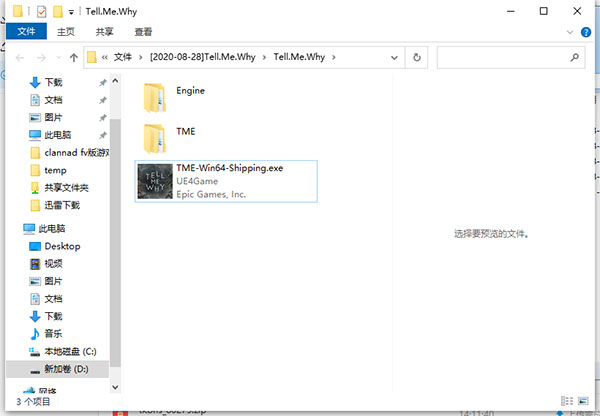Switch to the 共享 ribbon tab
The image size is (600, 416).
(104, 32)
